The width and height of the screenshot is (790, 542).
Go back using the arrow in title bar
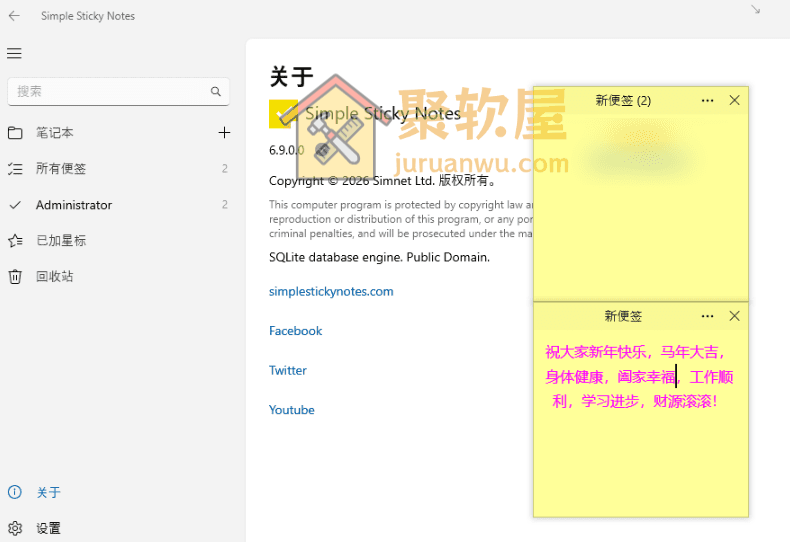(14, 16)
